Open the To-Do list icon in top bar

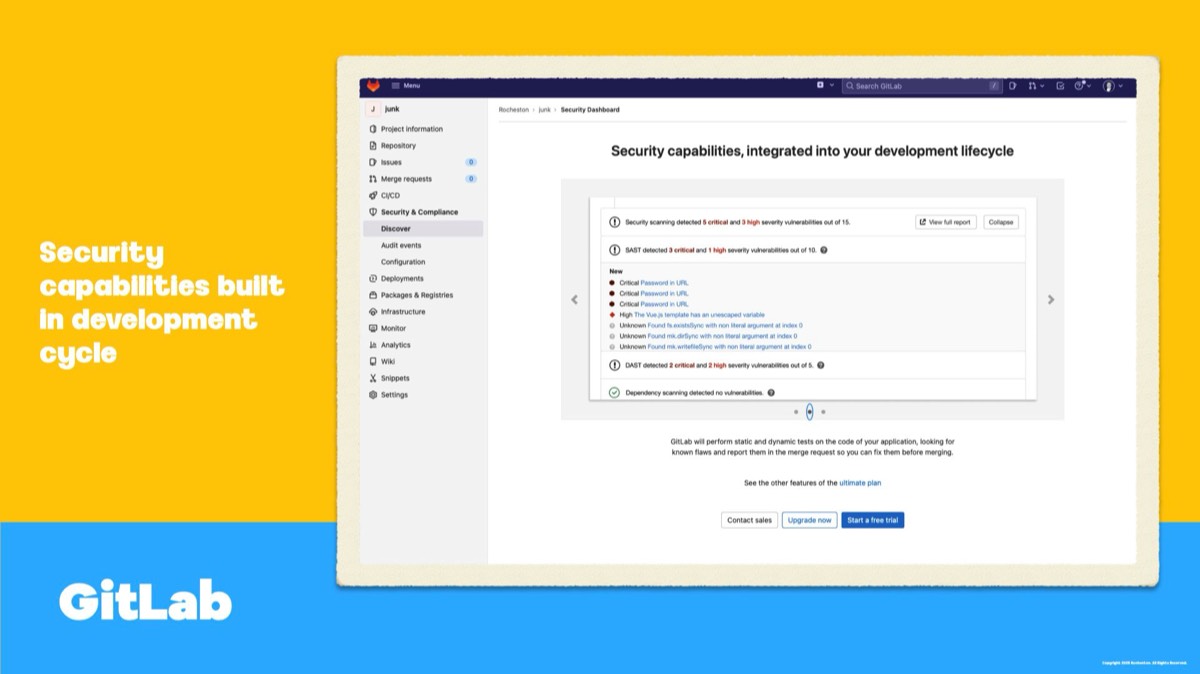(x=1060, y=86)
